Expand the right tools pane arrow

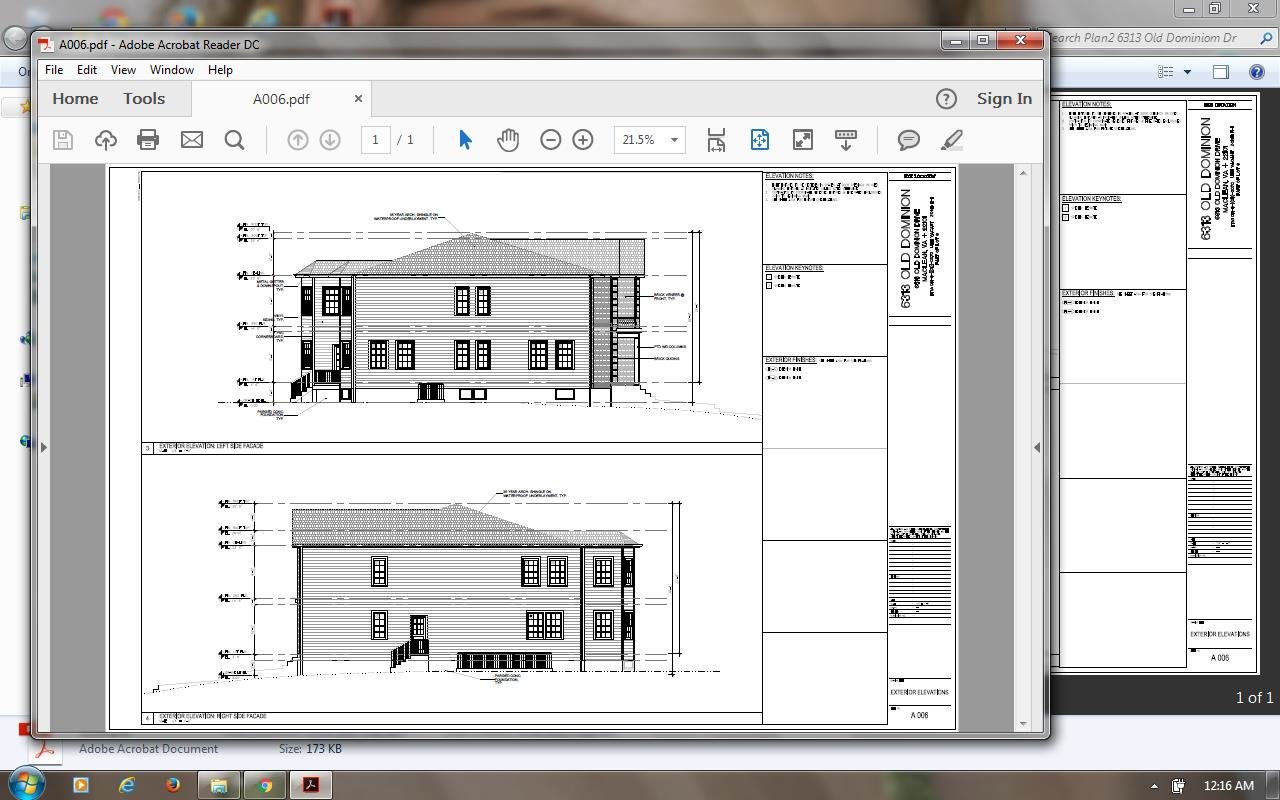click(x=1037, y=447)
